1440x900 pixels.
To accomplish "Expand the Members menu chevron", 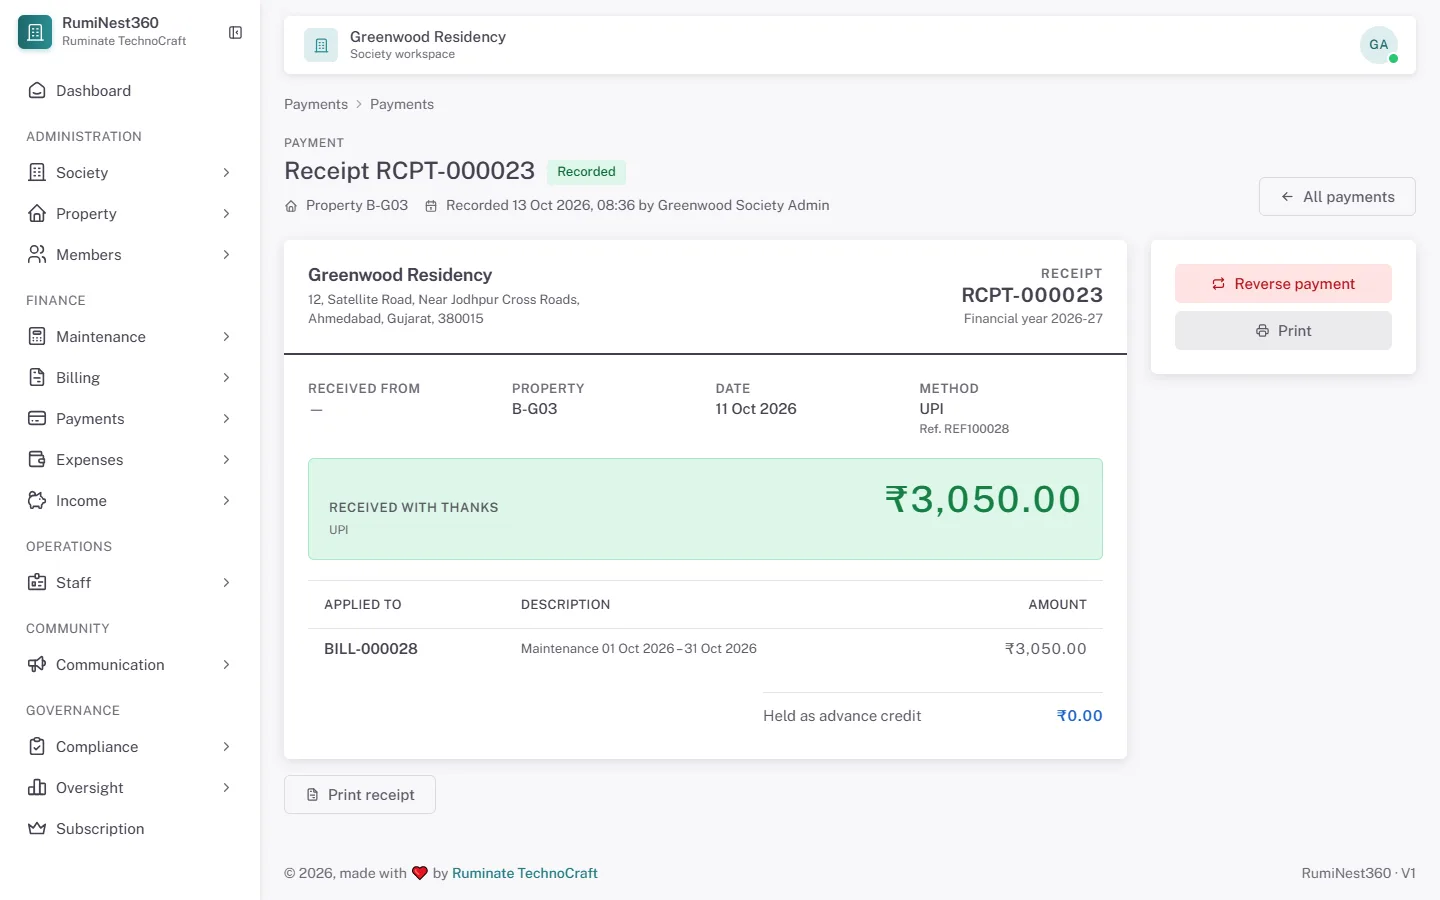I will point(226,255).
